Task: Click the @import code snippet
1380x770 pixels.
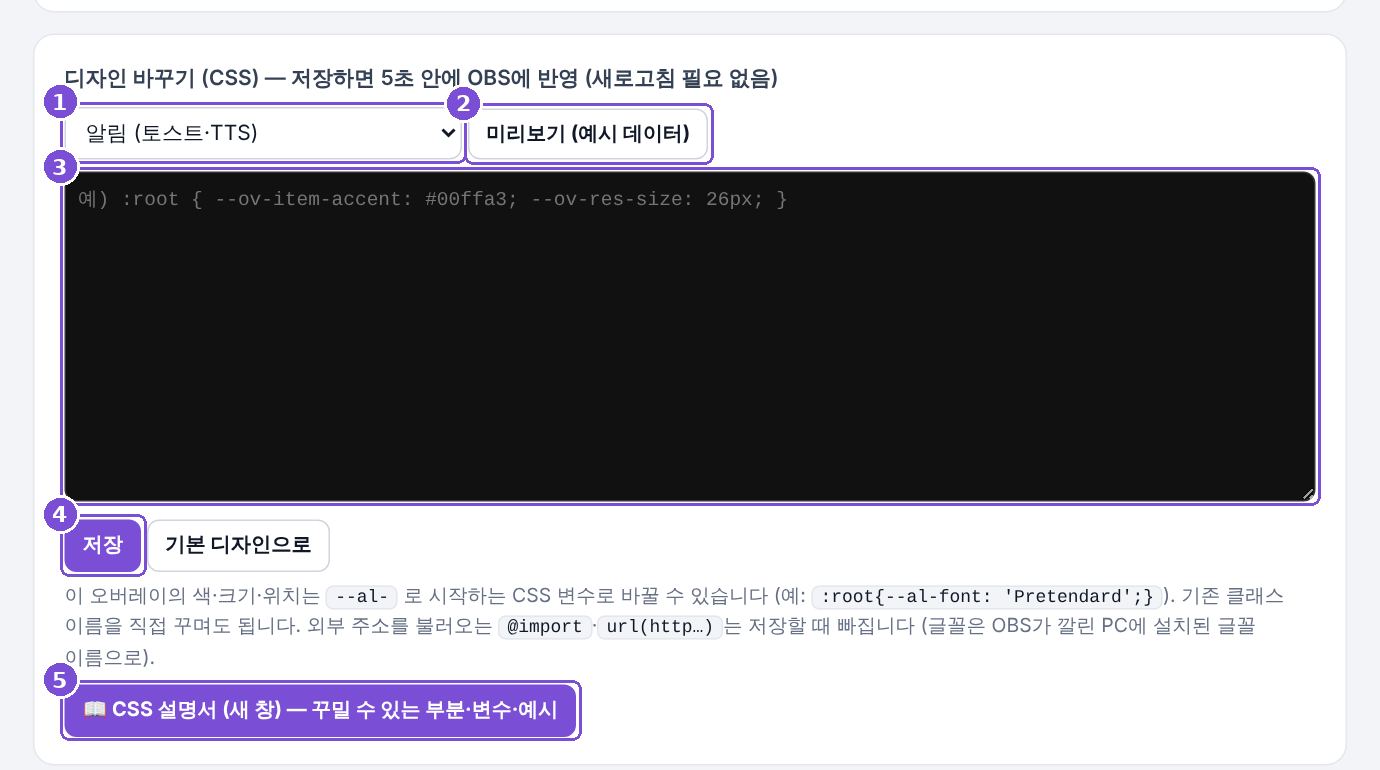Action: pyautogui.click(x=545, y=627)
